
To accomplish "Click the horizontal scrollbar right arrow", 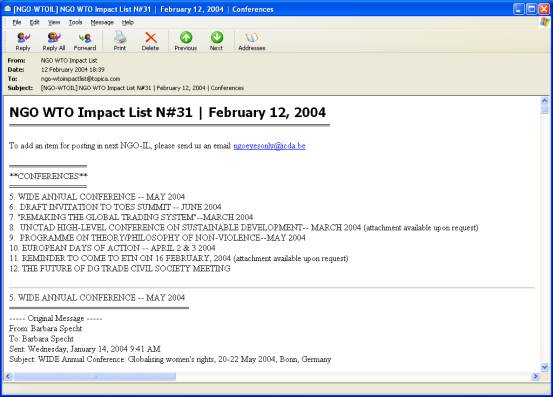I will [x=536, y=376].
